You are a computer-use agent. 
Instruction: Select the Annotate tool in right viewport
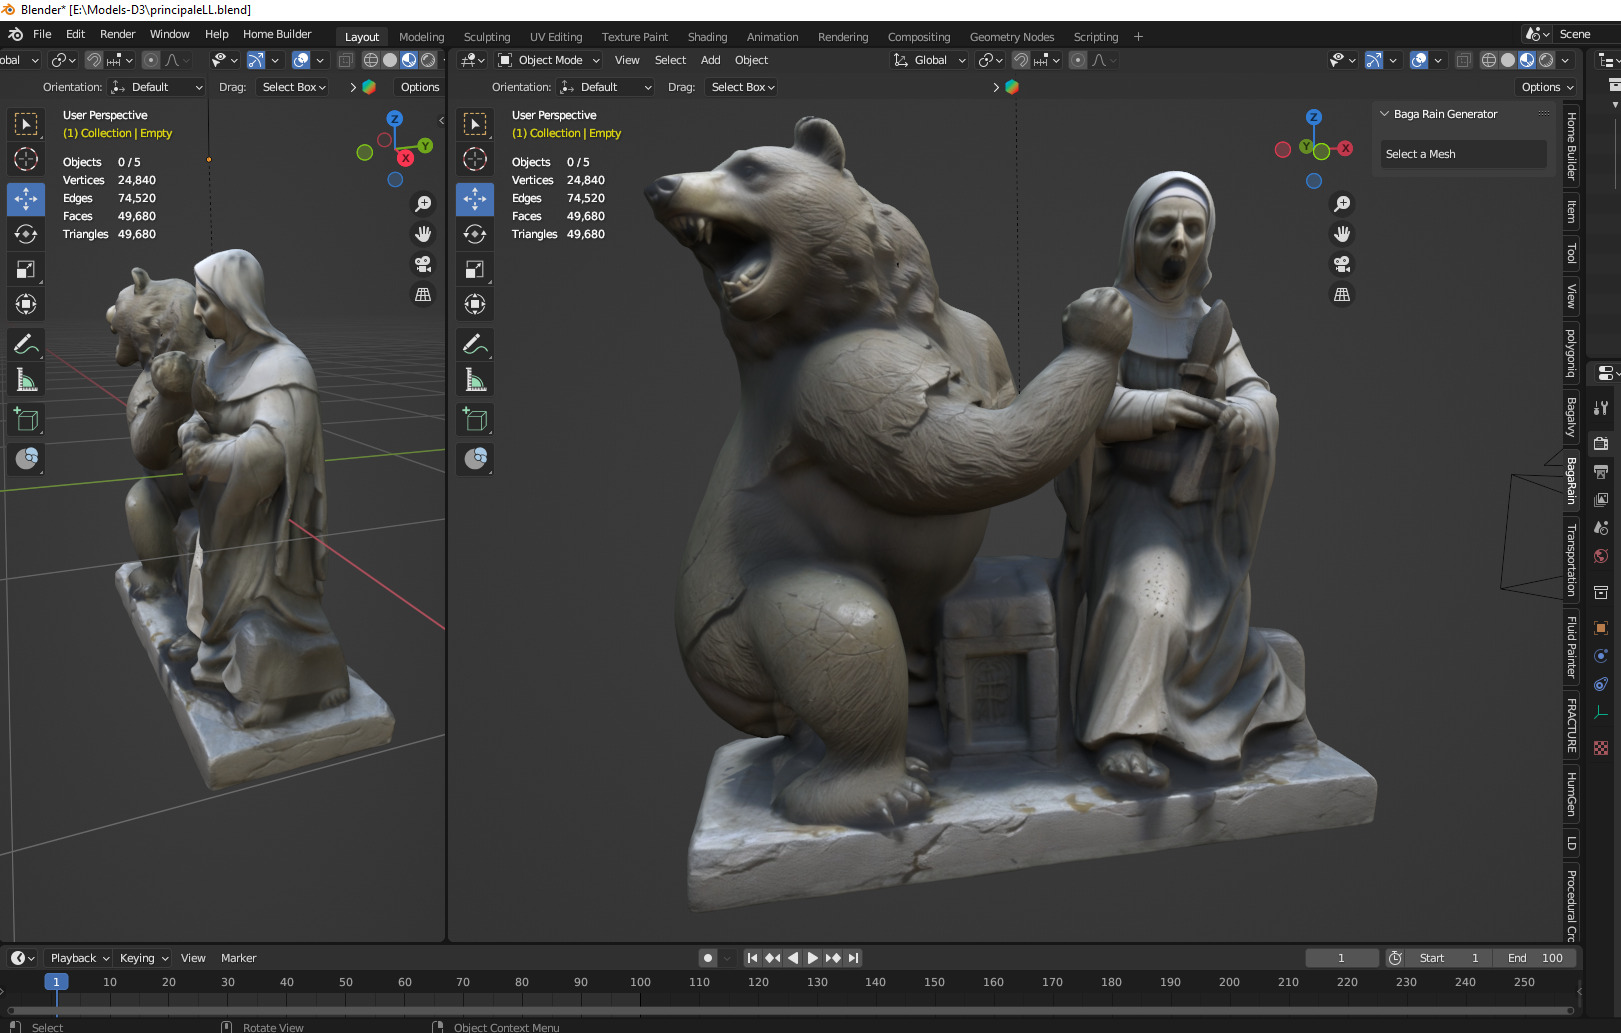pos(475,345)
